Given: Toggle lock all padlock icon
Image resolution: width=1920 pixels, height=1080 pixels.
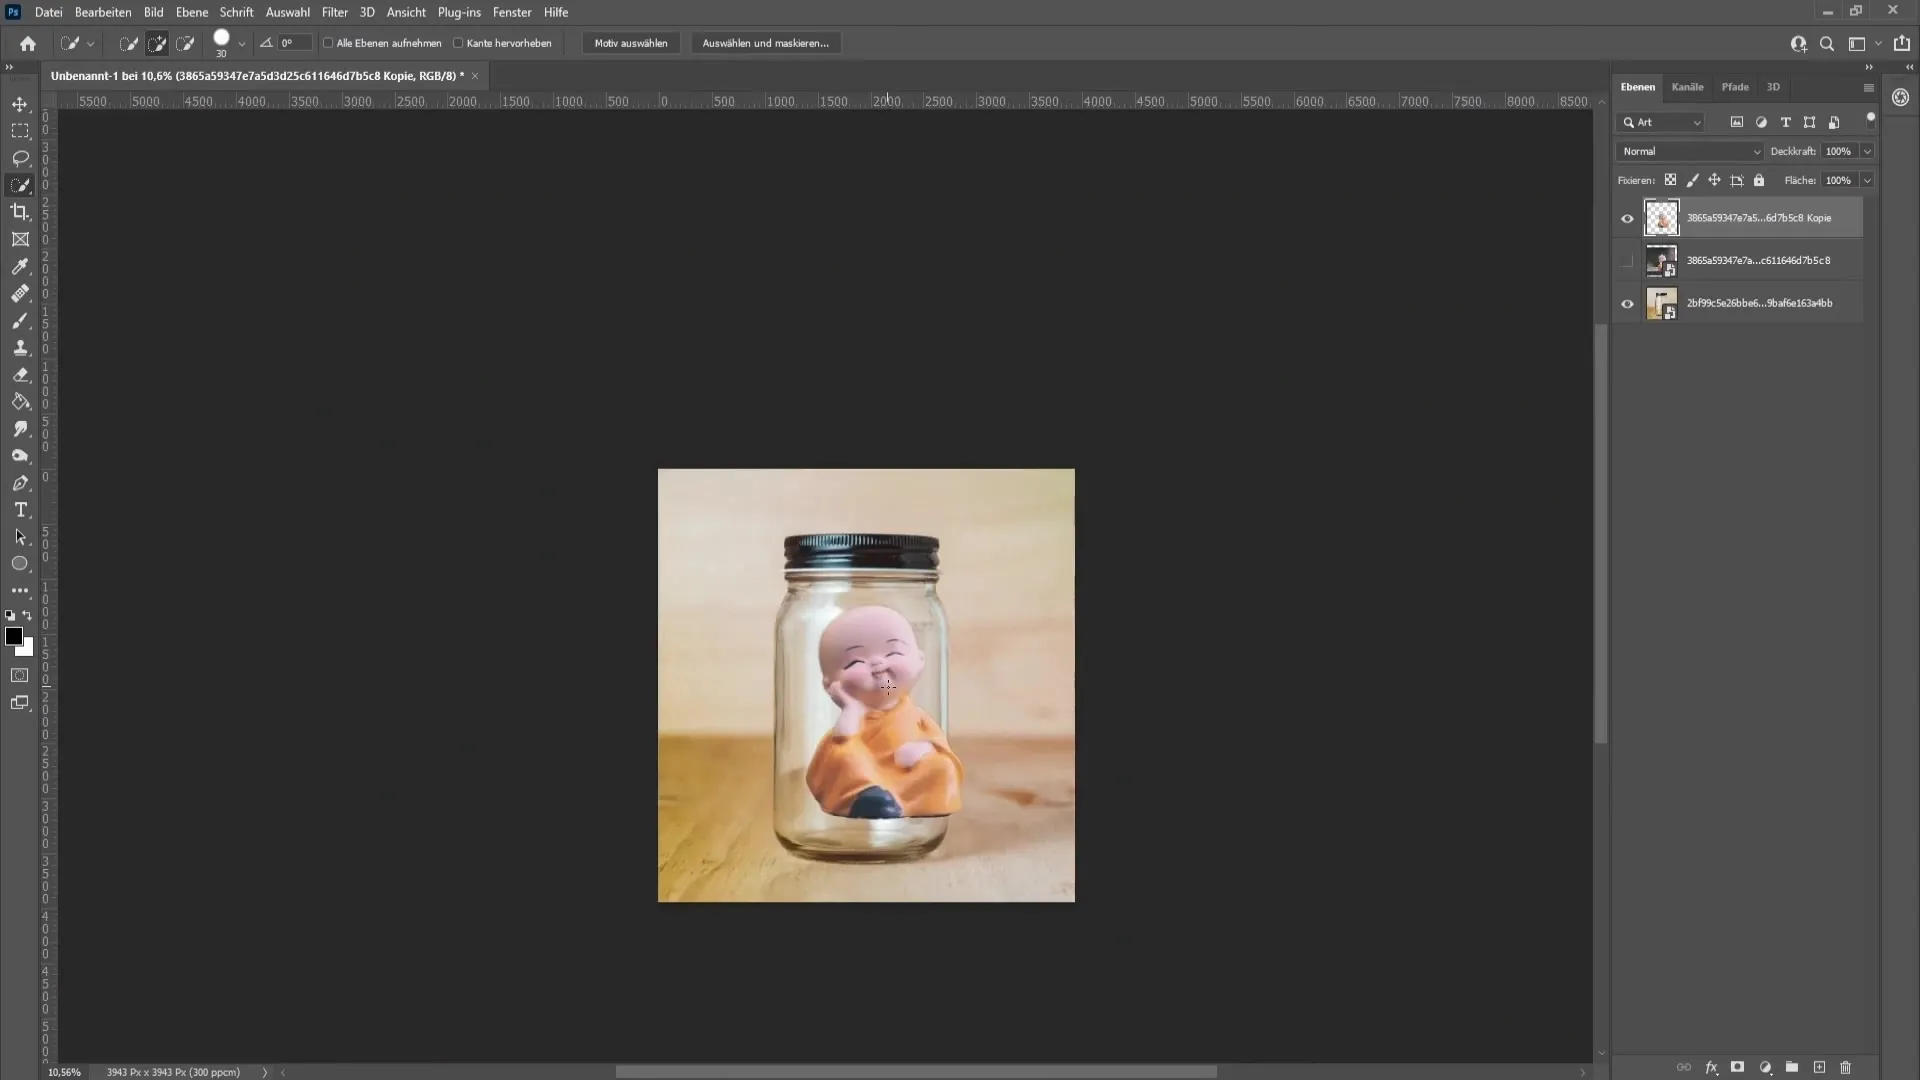Looking at the screenshot, I should pyautogui.click(x=1759, y=180).
